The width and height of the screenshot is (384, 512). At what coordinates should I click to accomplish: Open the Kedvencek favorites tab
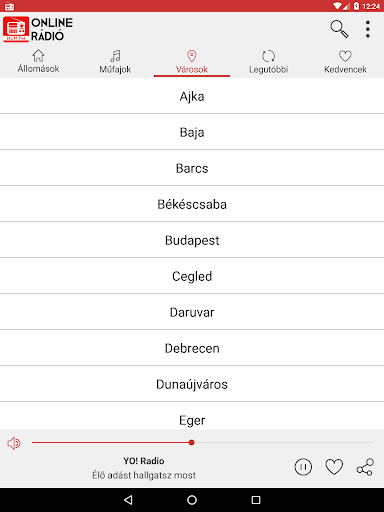(345, 62)
